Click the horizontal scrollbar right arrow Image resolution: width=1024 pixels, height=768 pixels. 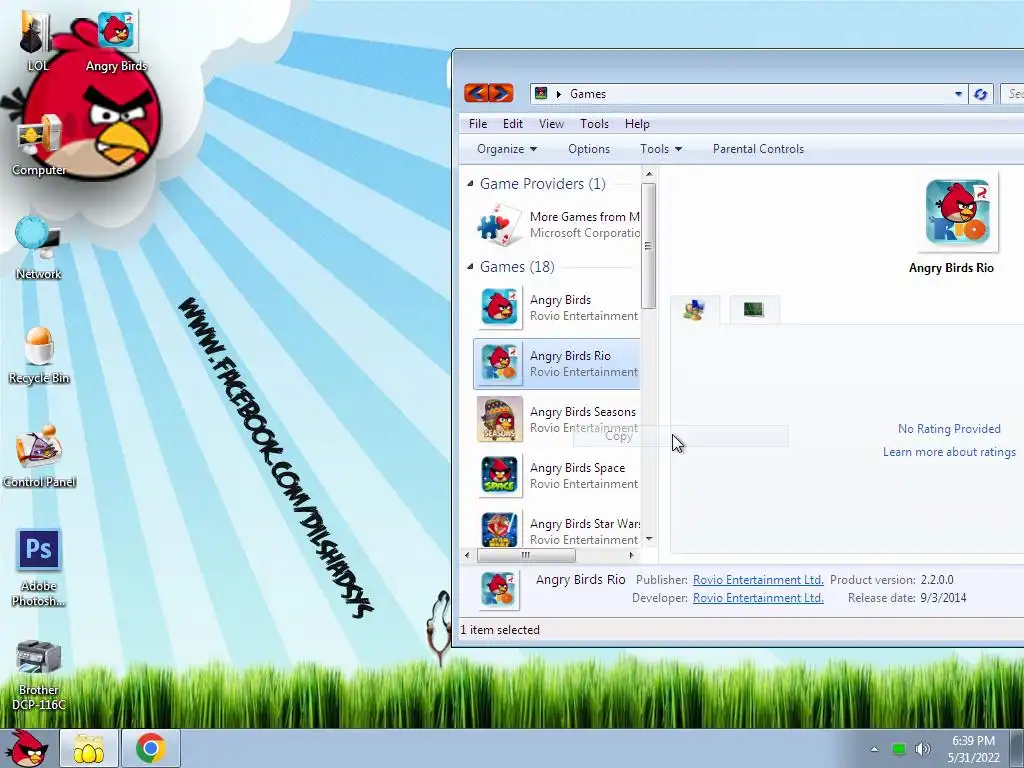point(632,555)
